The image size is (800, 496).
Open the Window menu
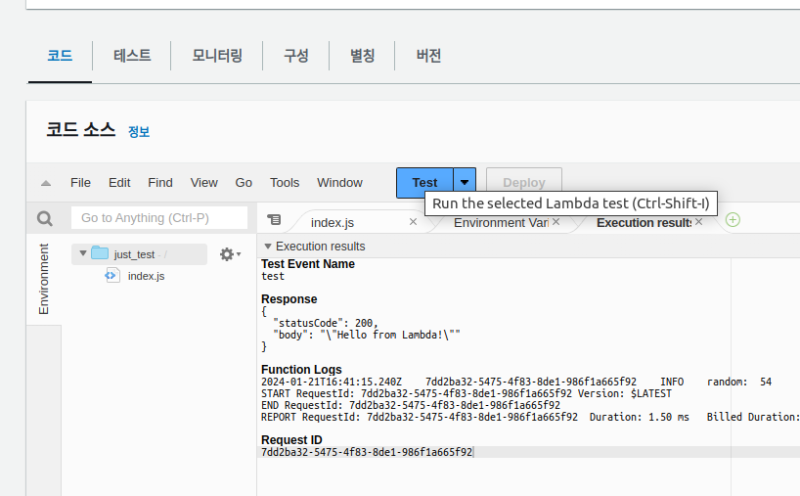pyautogui.click(x=339, y=183)
